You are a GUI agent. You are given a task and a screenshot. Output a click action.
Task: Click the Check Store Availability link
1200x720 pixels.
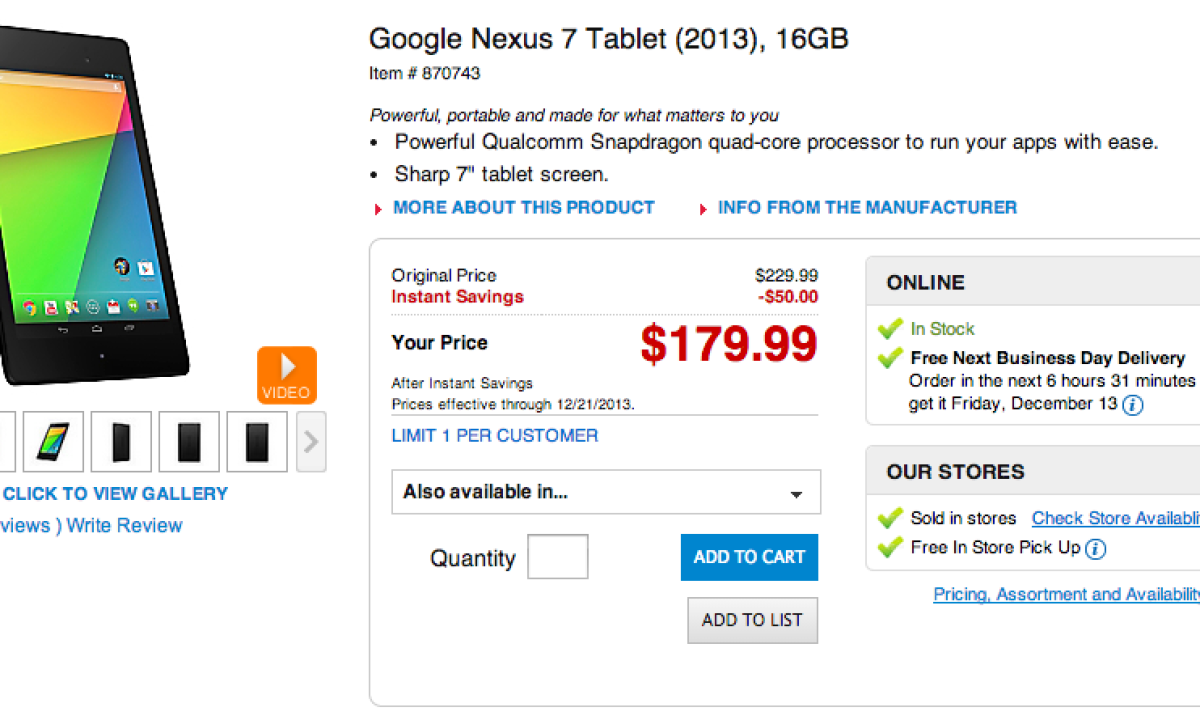click(1115, 518)
